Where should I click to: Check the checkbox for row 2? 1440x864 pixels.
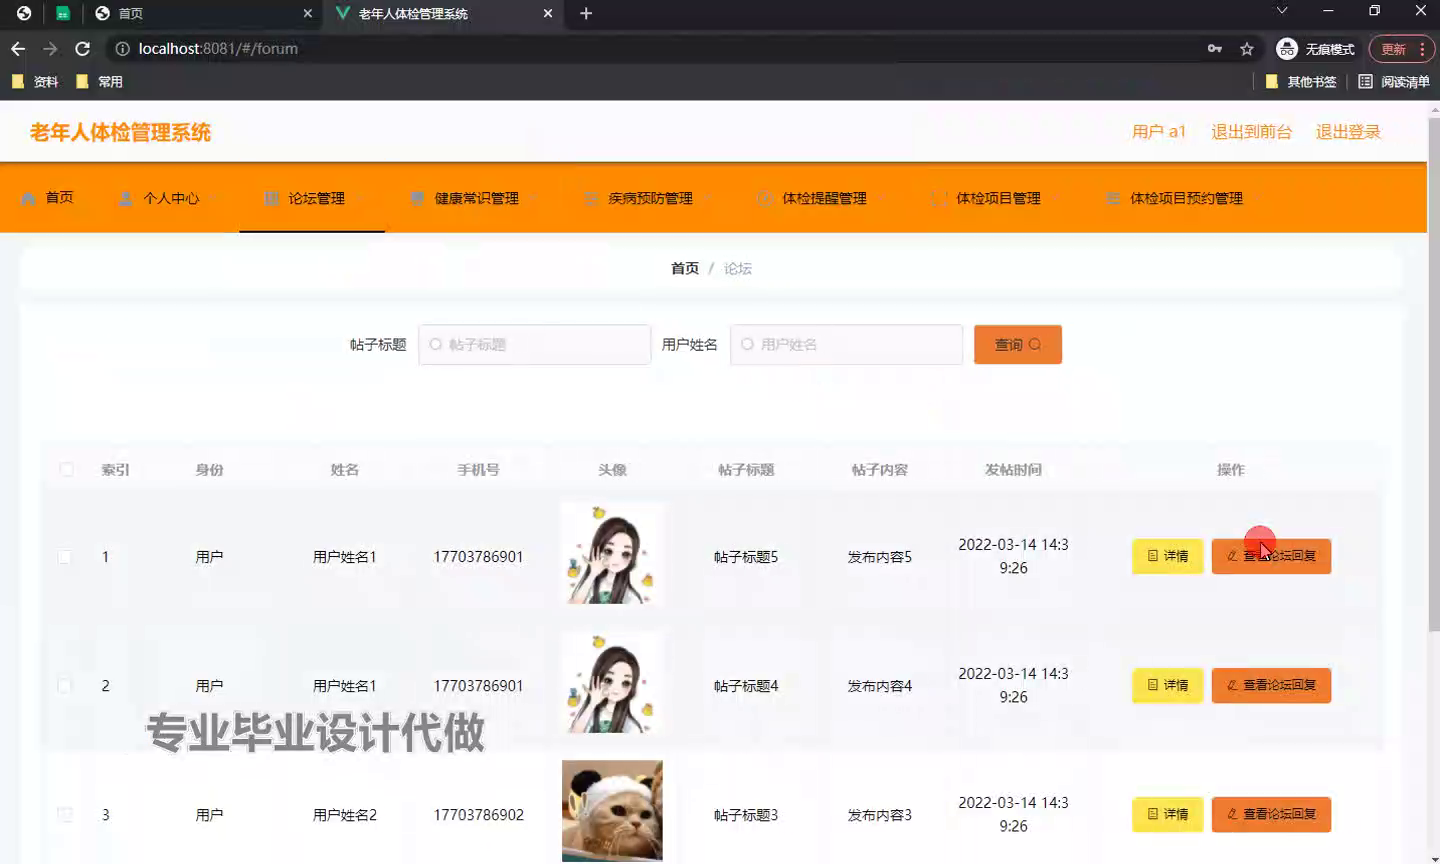64,686
